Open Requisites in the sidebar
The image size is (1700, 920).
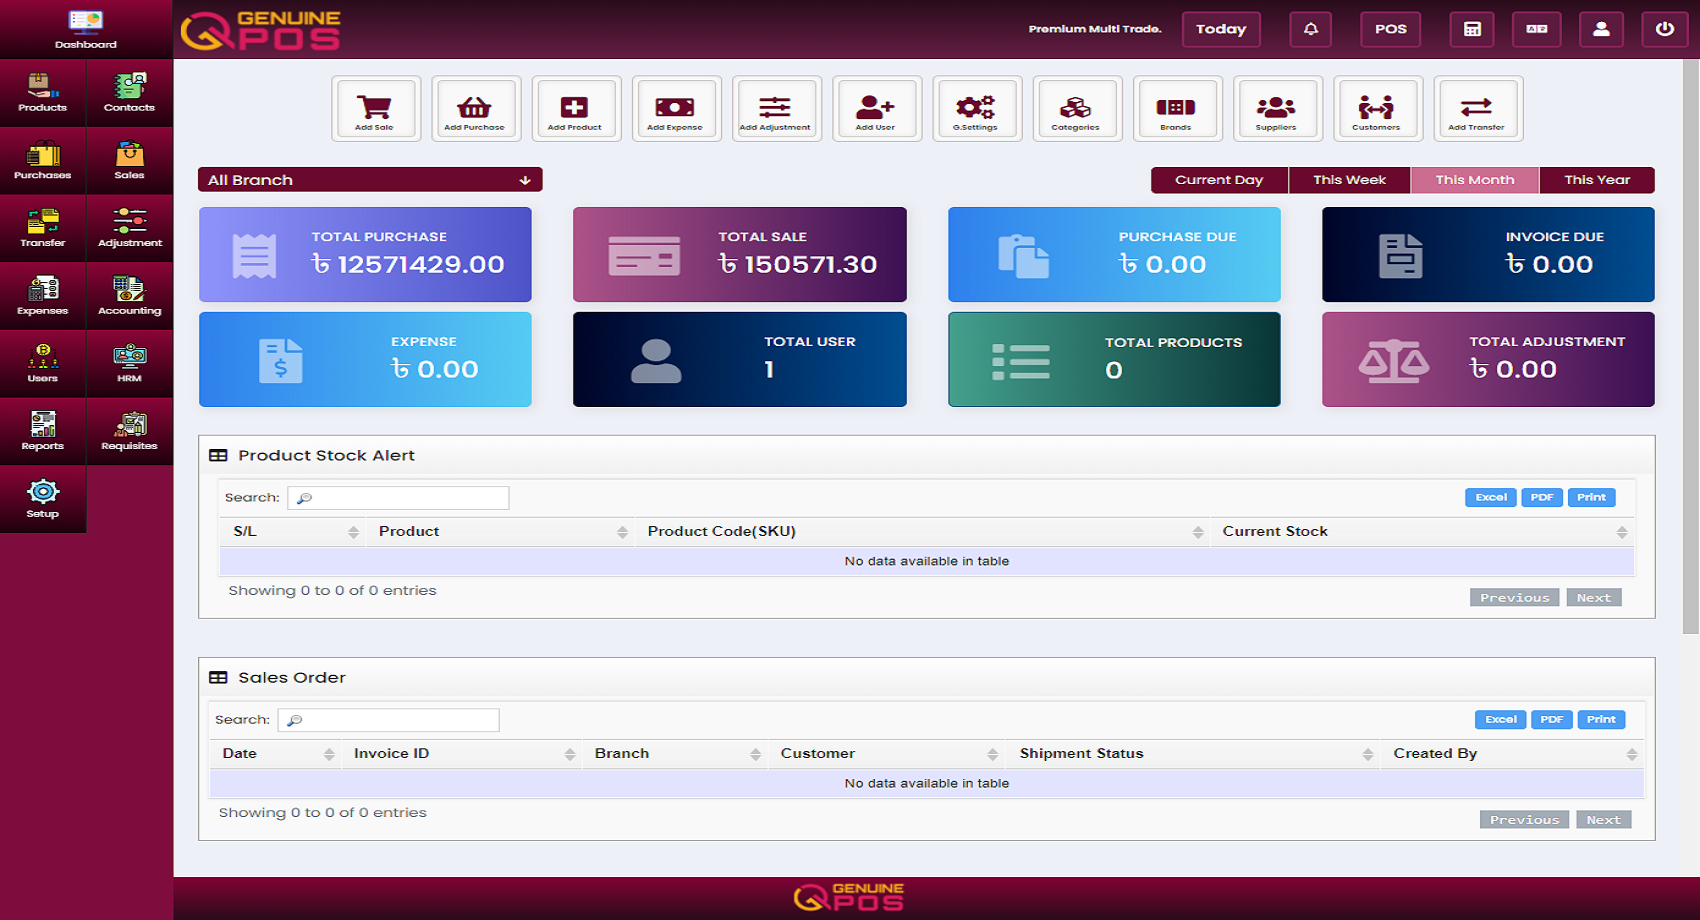pyautogui.click(x=130, y=432)
